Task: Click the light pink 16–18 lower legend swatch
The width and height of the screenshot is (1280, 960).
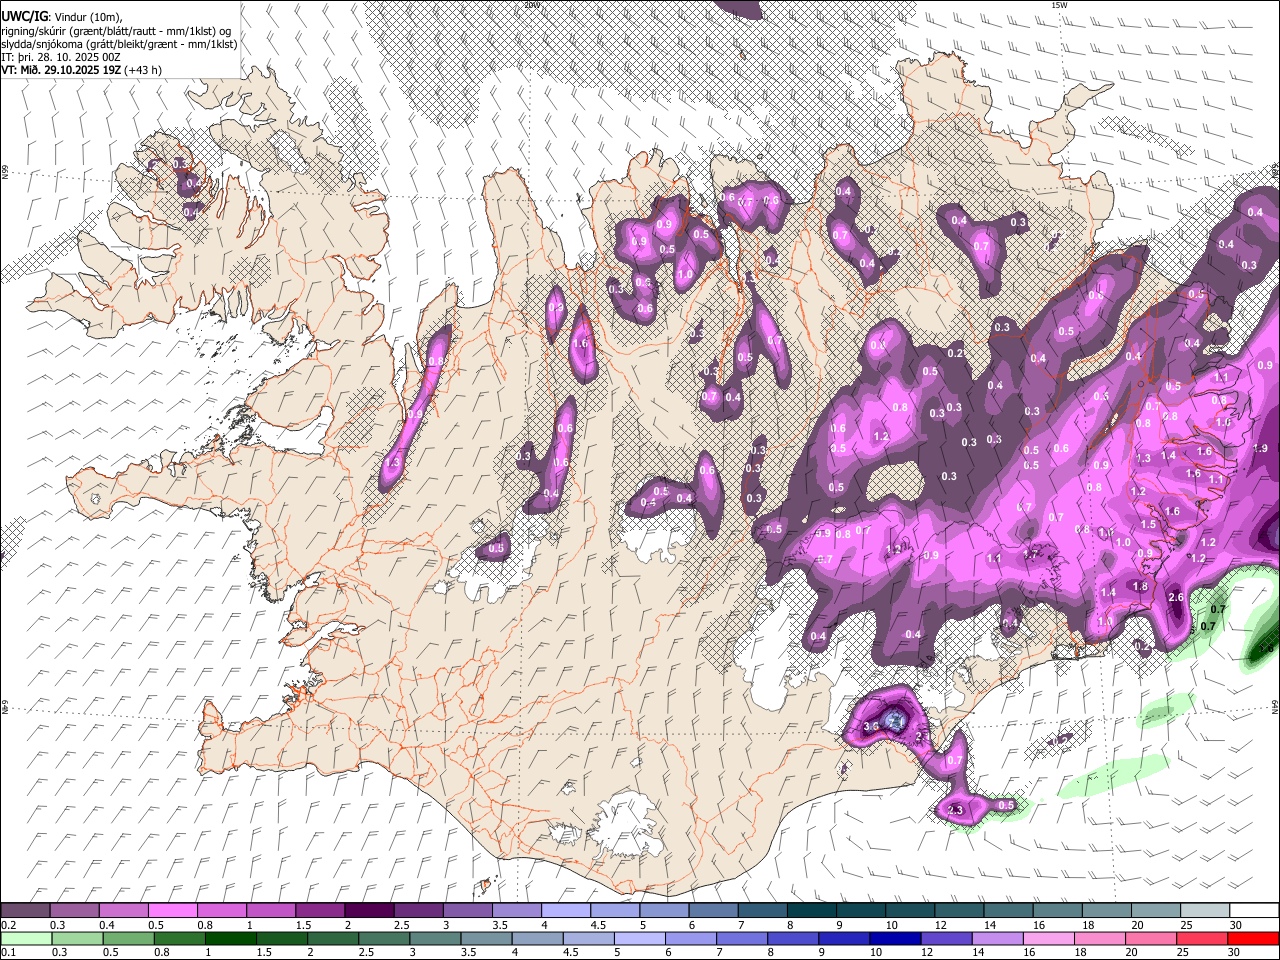Action: (1048, 938)
